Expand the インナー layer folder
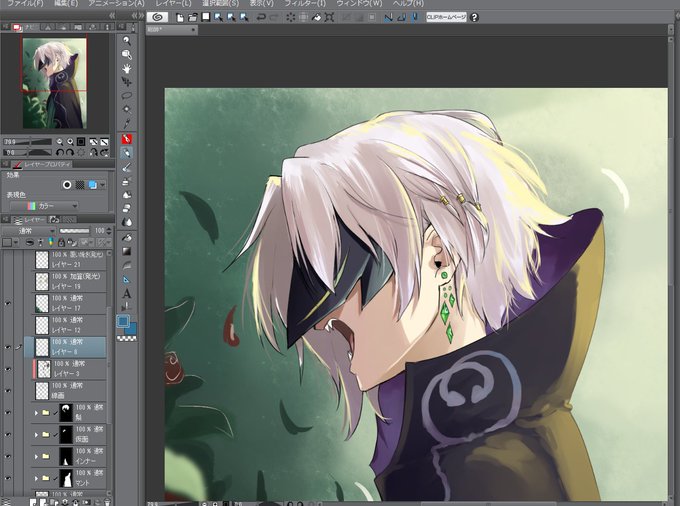This screenshot has width=680, height=506. (x=36, y=457)
